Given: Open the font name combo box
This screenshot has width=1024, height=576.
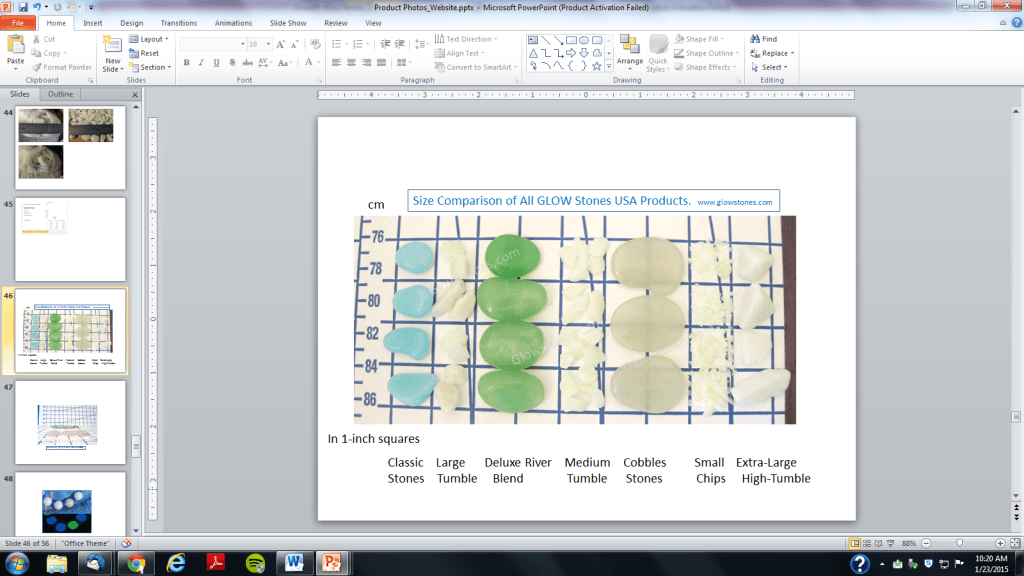Looking at the screenshot, I should tap(212, 44).
